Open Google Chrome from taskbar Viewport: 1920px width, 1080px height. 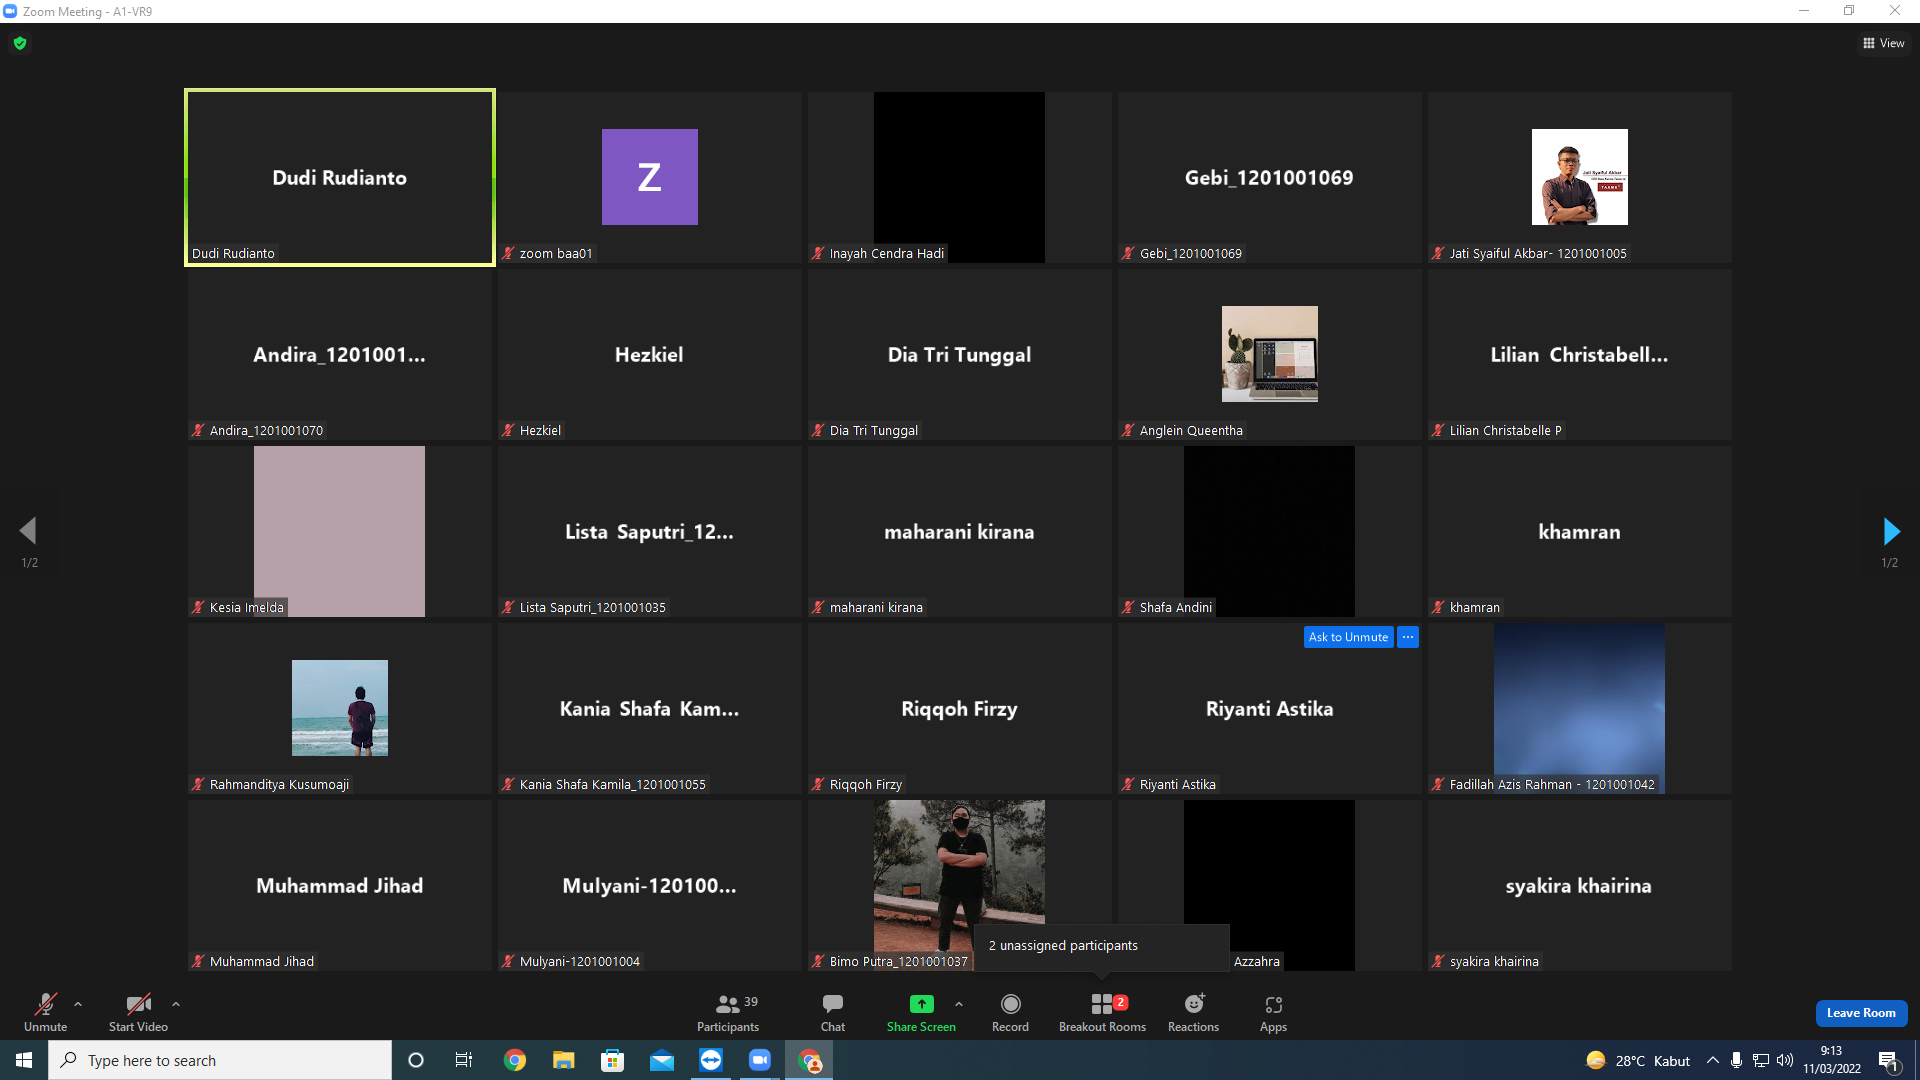(x=515, y=1060)
